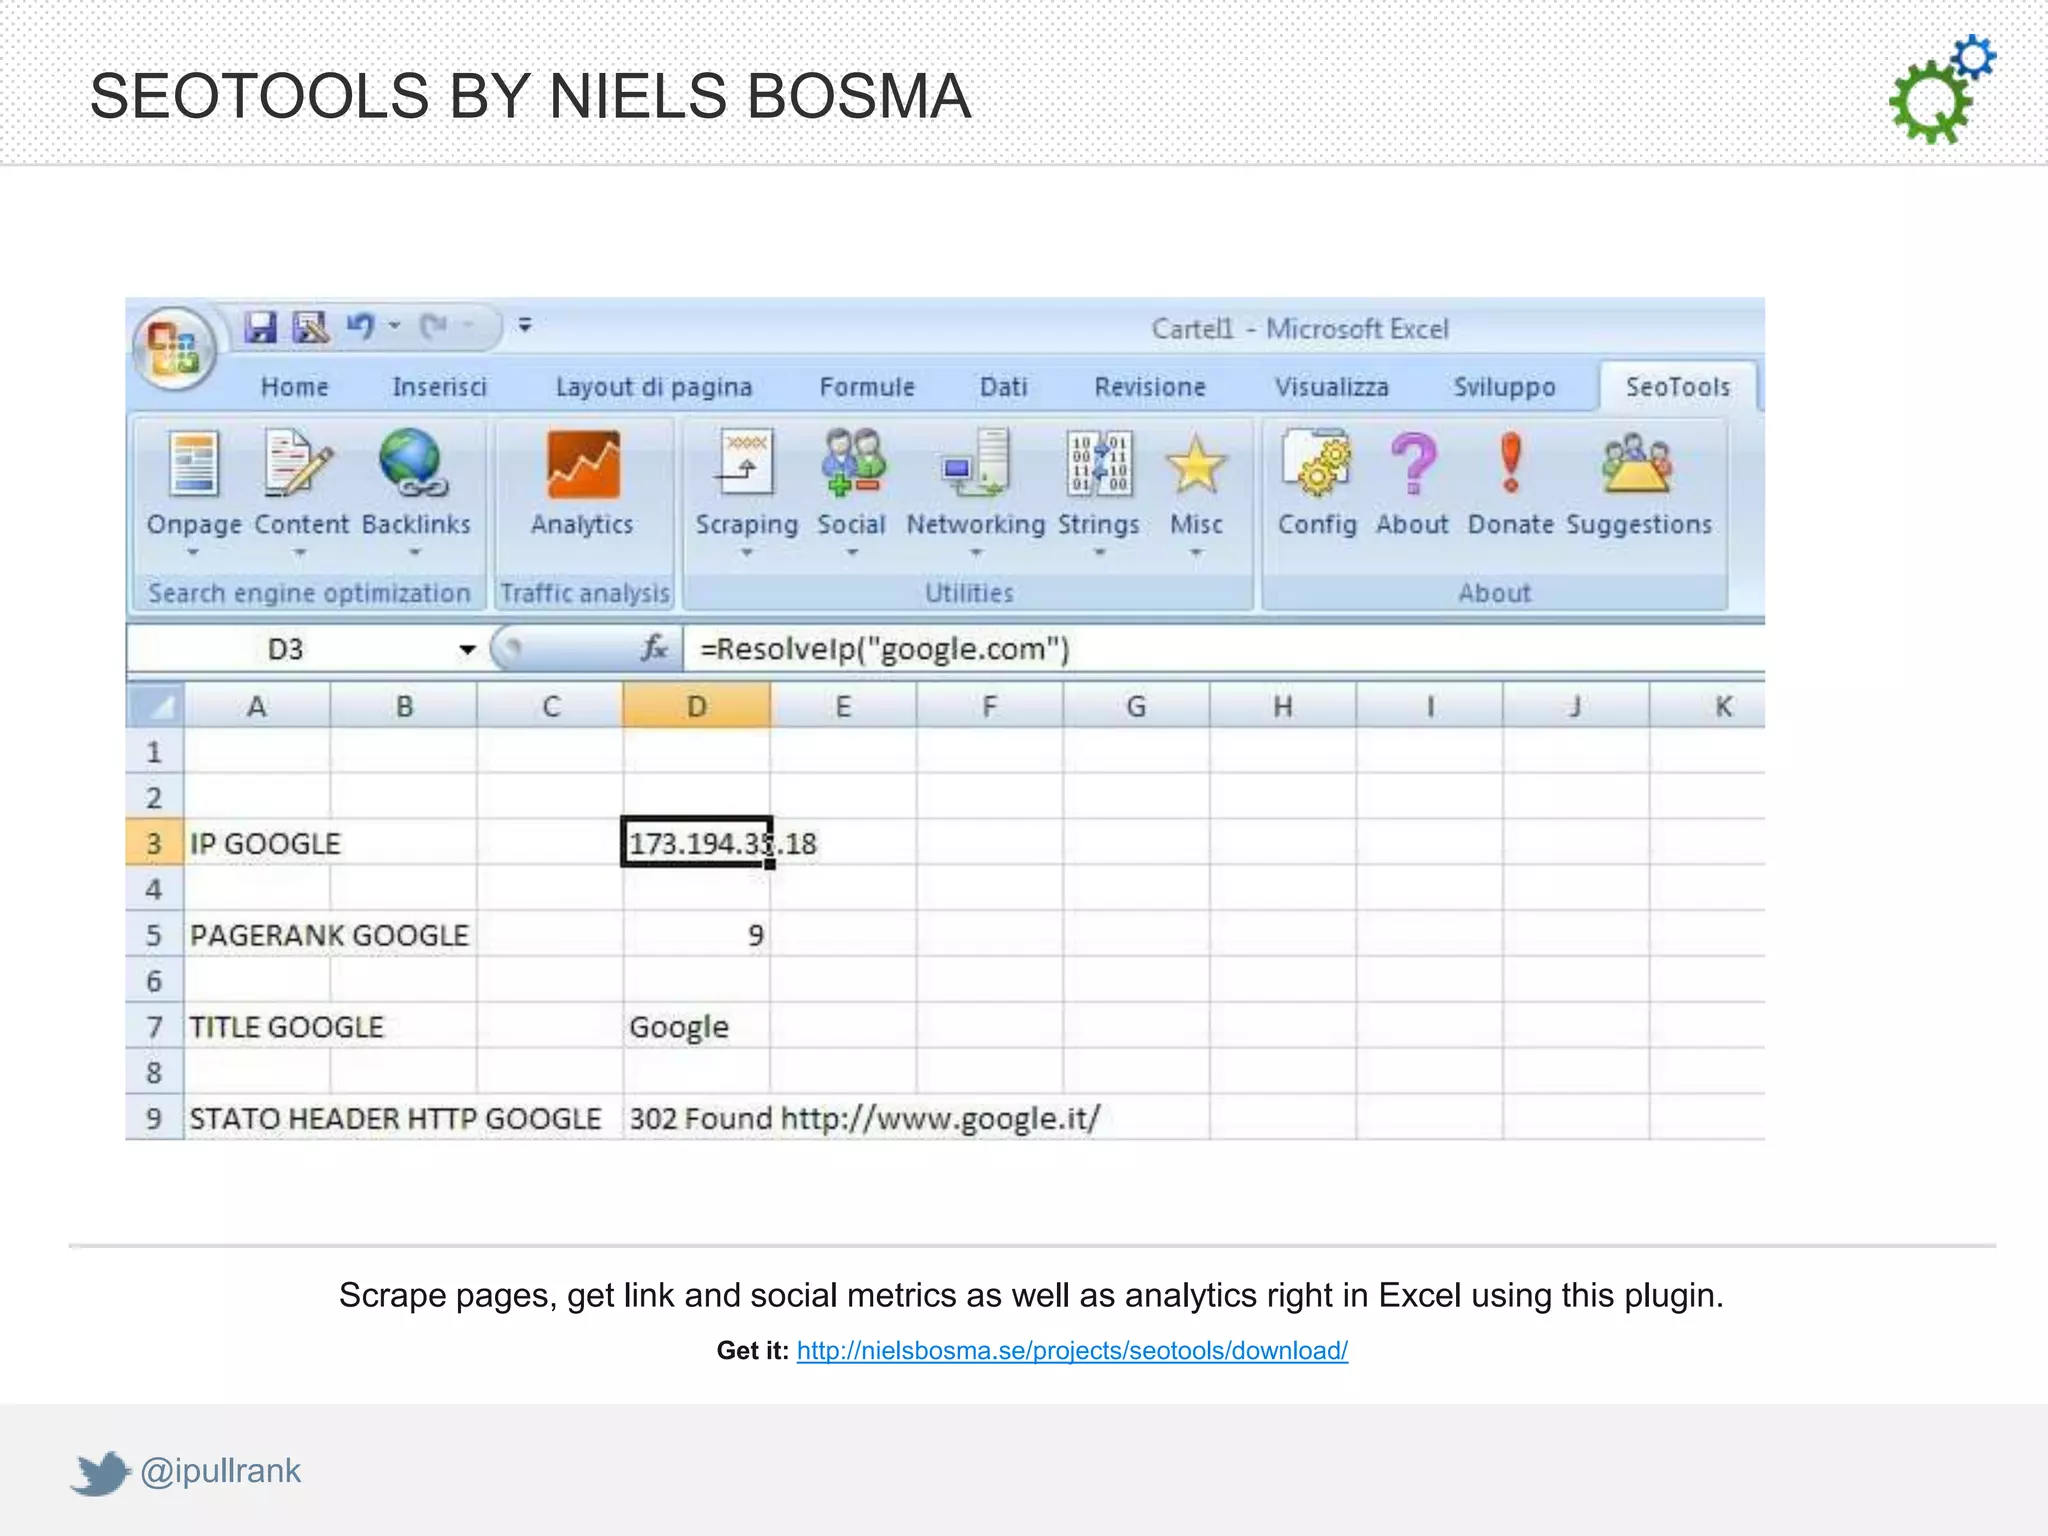Click the Twitter bird icon

point(101,1473)
